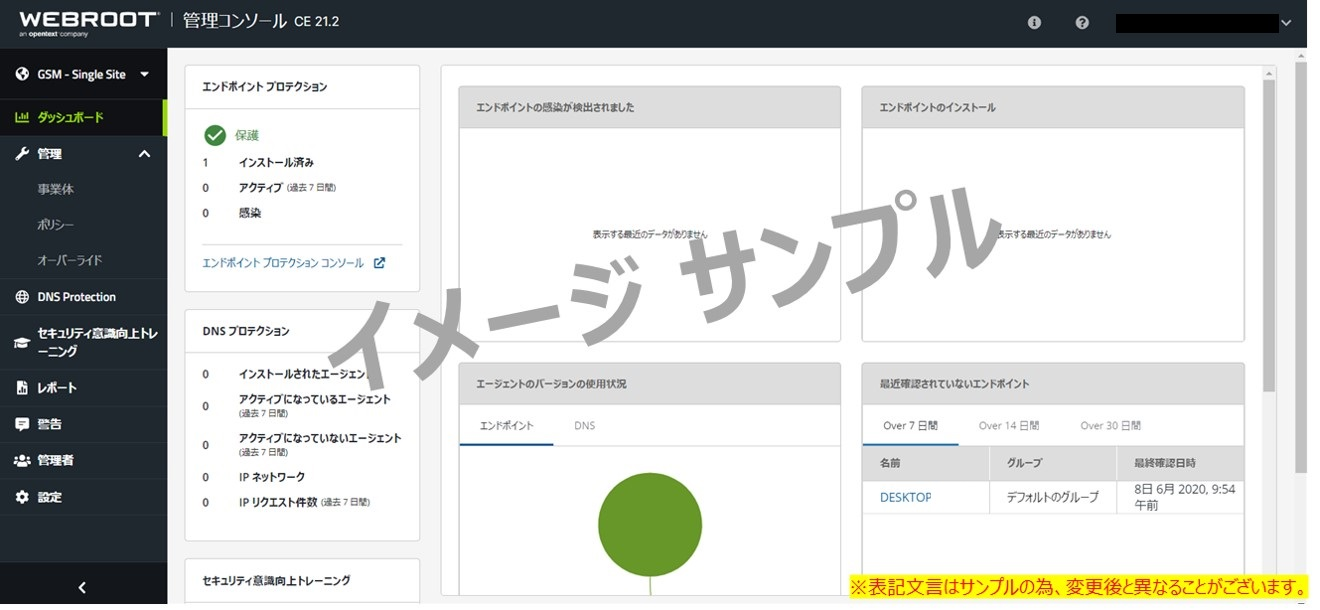
Task: Click the グループ column header
Action: tap(1054, 463)
